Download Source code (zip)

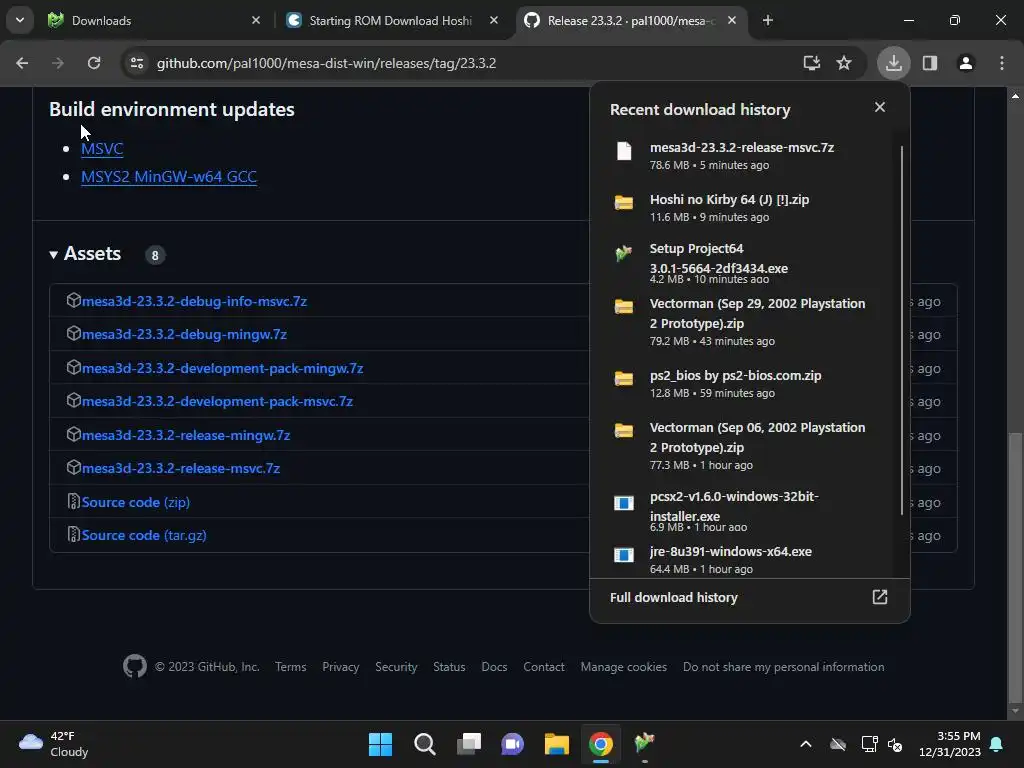point(135,502)
